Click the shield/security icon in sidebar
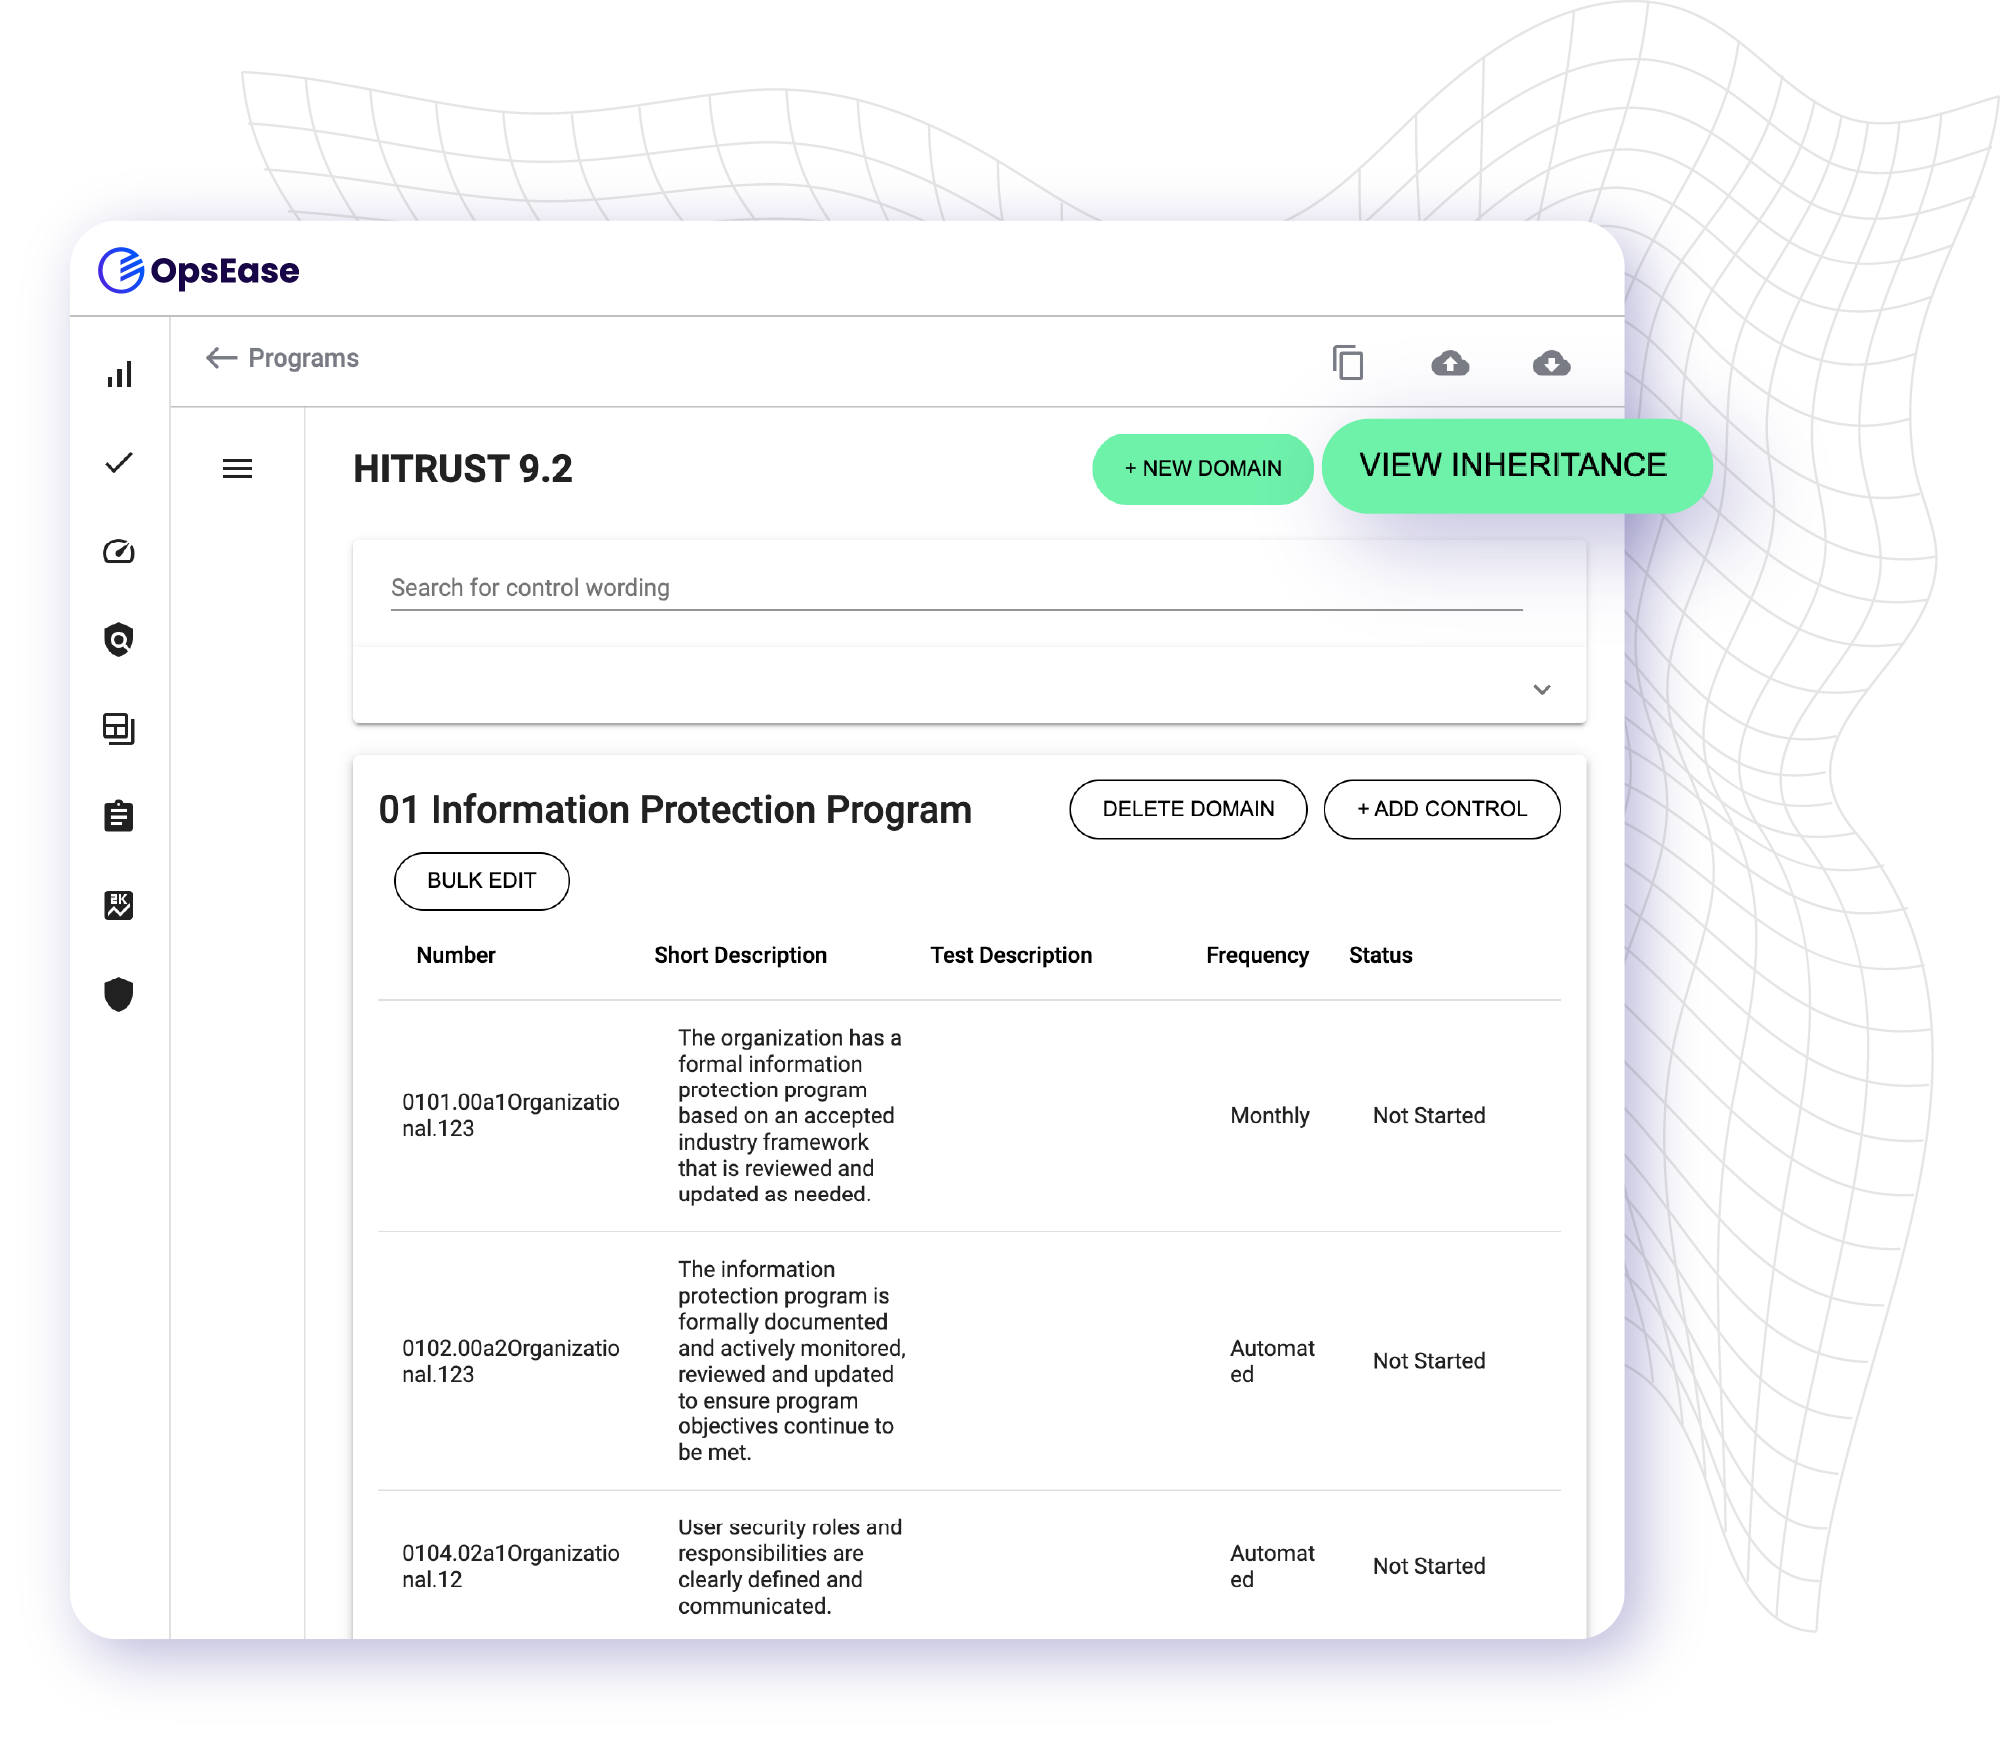2000x1741 pixels. pos(117,993)
